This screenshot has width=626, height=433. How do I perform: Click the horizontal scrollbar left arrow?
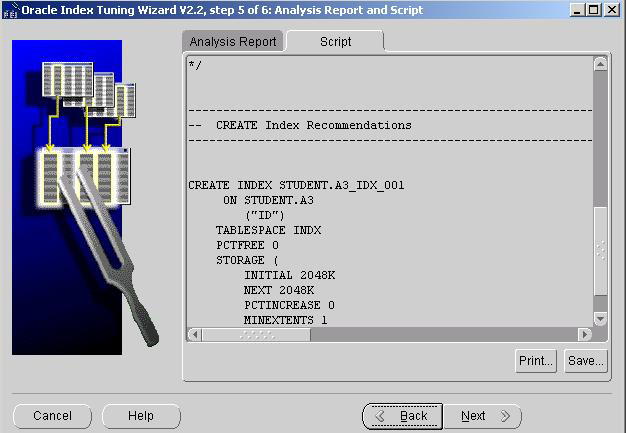tap(194, 334)
